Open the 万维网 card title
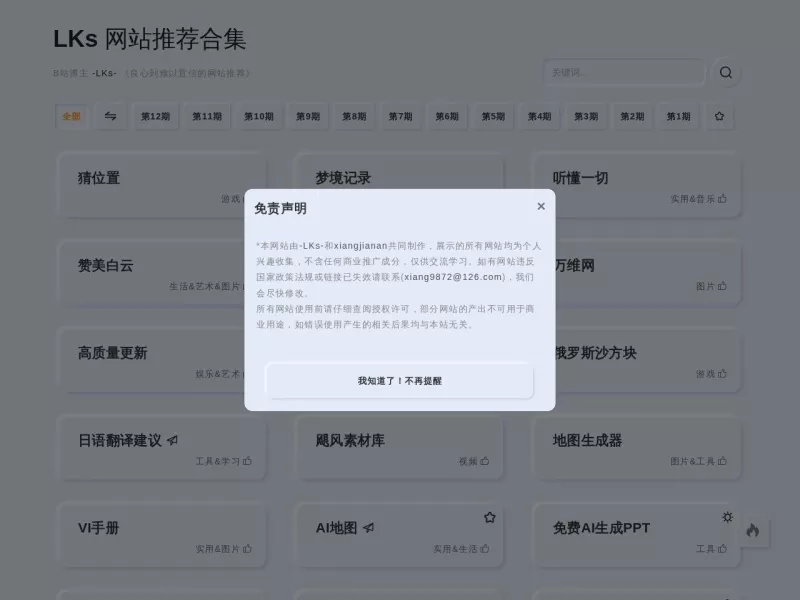The width and height of the screenshot is (800, 600). pos(575,265)
